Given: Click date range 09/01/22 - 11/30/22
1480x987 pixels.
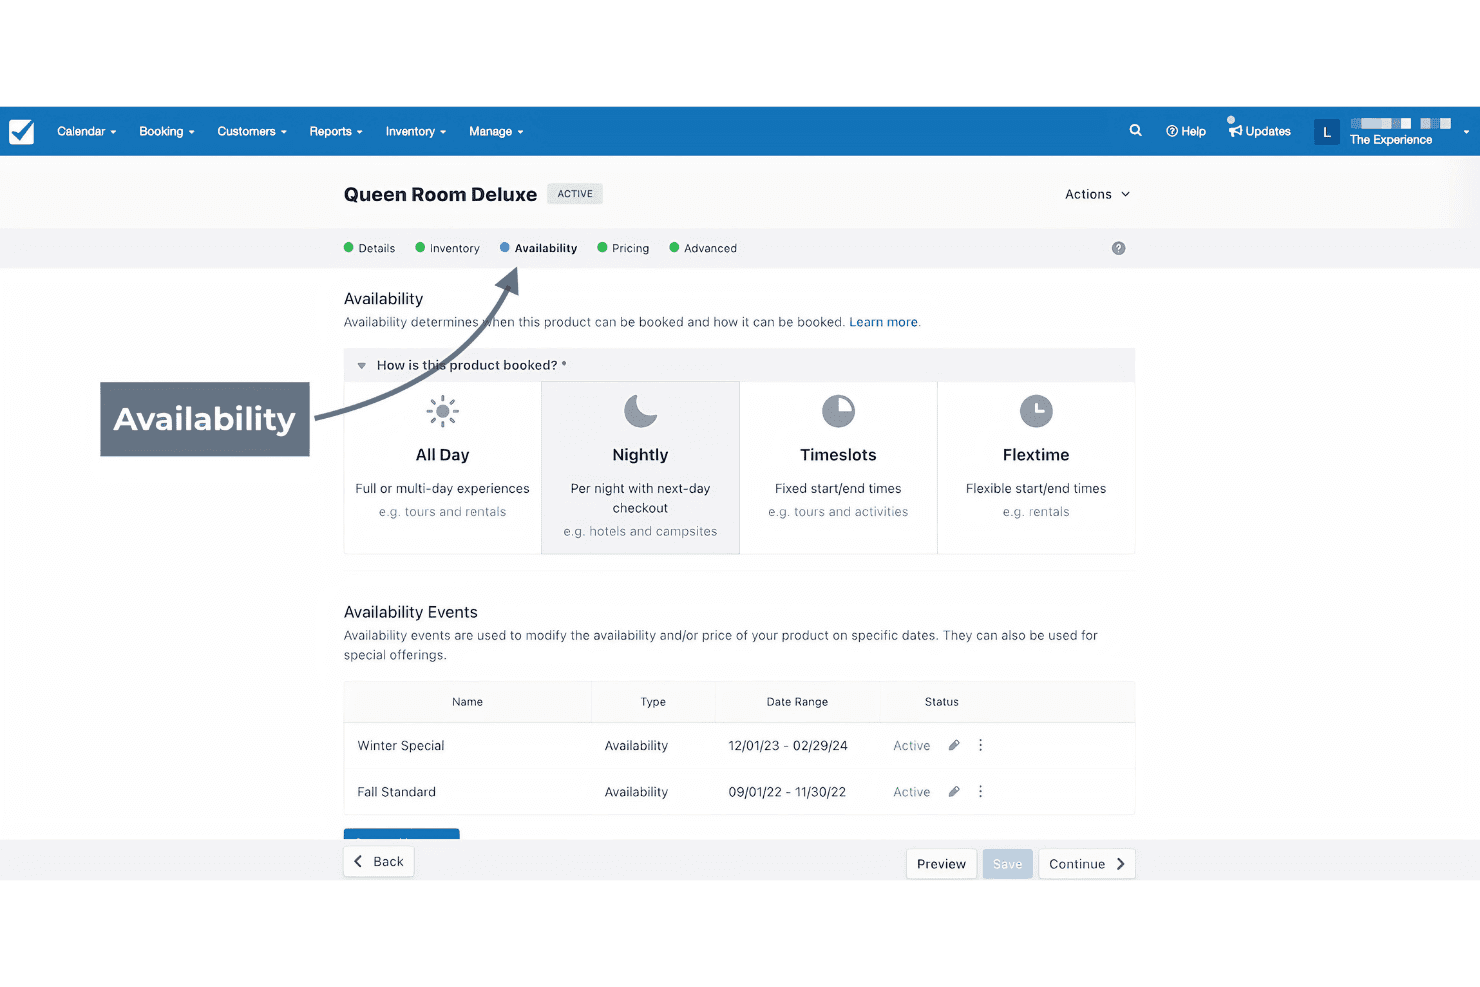Looking at the screenshot, I should click(787, 792).
